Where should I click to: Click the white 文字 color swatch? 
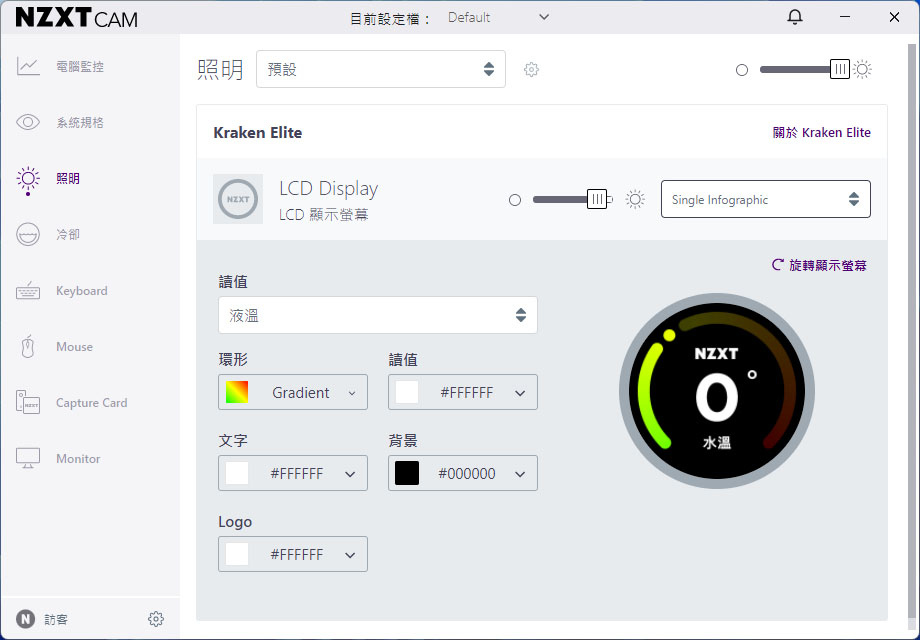click(237, 473)
